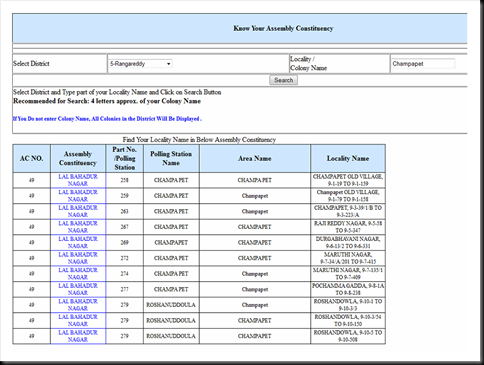Click locality cell POCHAMMA GADDA

tap(348, 289)
